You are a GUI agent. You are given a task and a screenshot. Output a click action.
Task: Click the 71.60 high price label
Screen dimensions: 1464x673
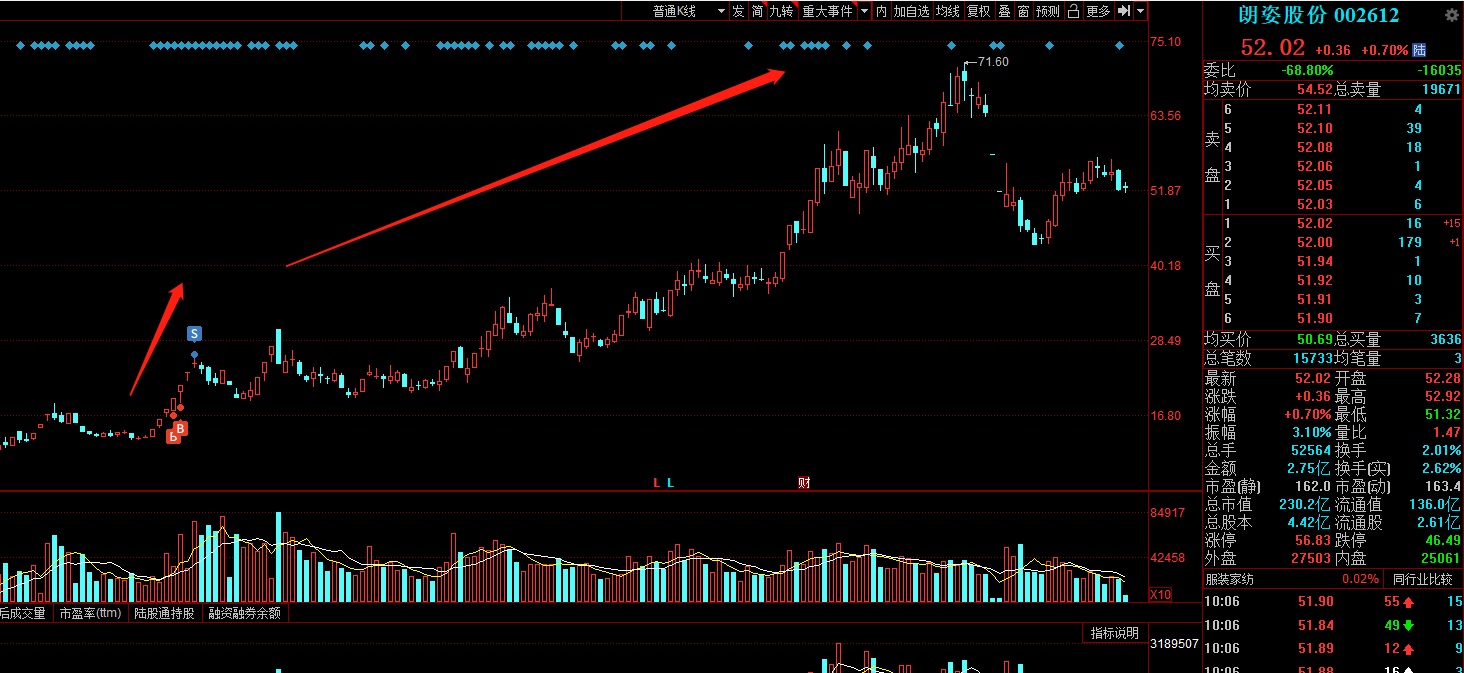click(993, 62)
